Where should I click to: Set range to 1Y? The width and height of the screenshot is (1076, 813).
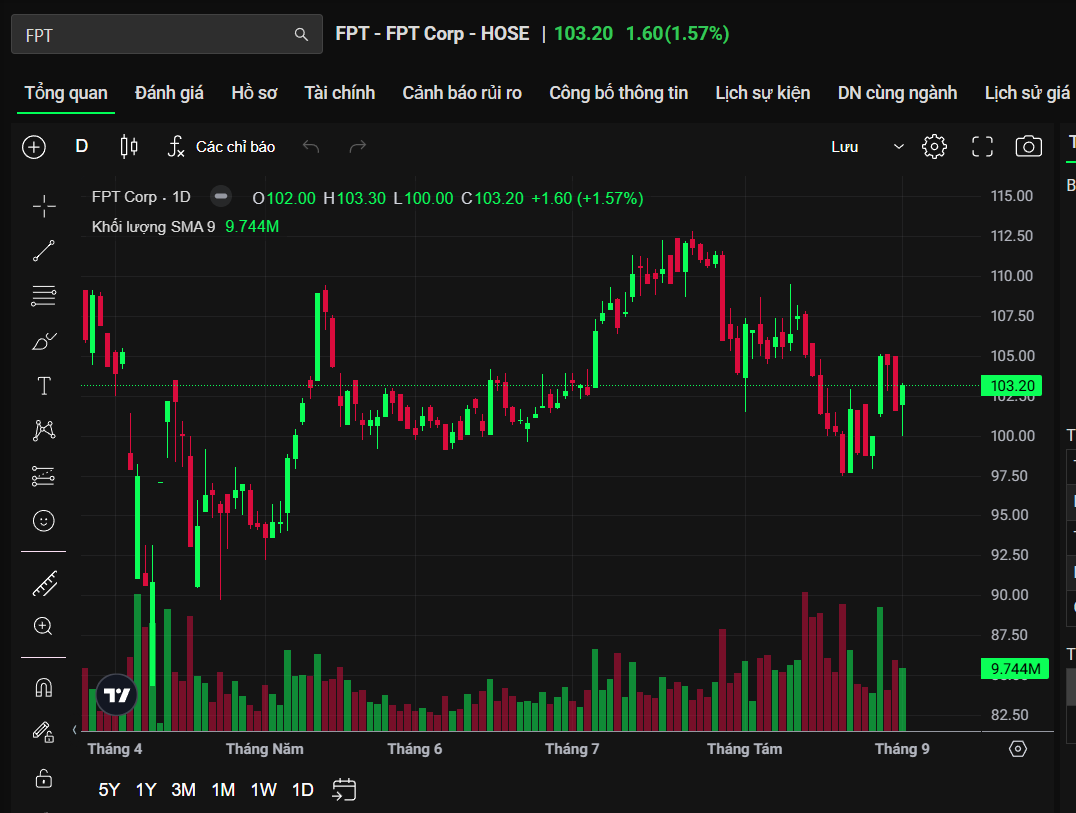[x=146, y=790]
